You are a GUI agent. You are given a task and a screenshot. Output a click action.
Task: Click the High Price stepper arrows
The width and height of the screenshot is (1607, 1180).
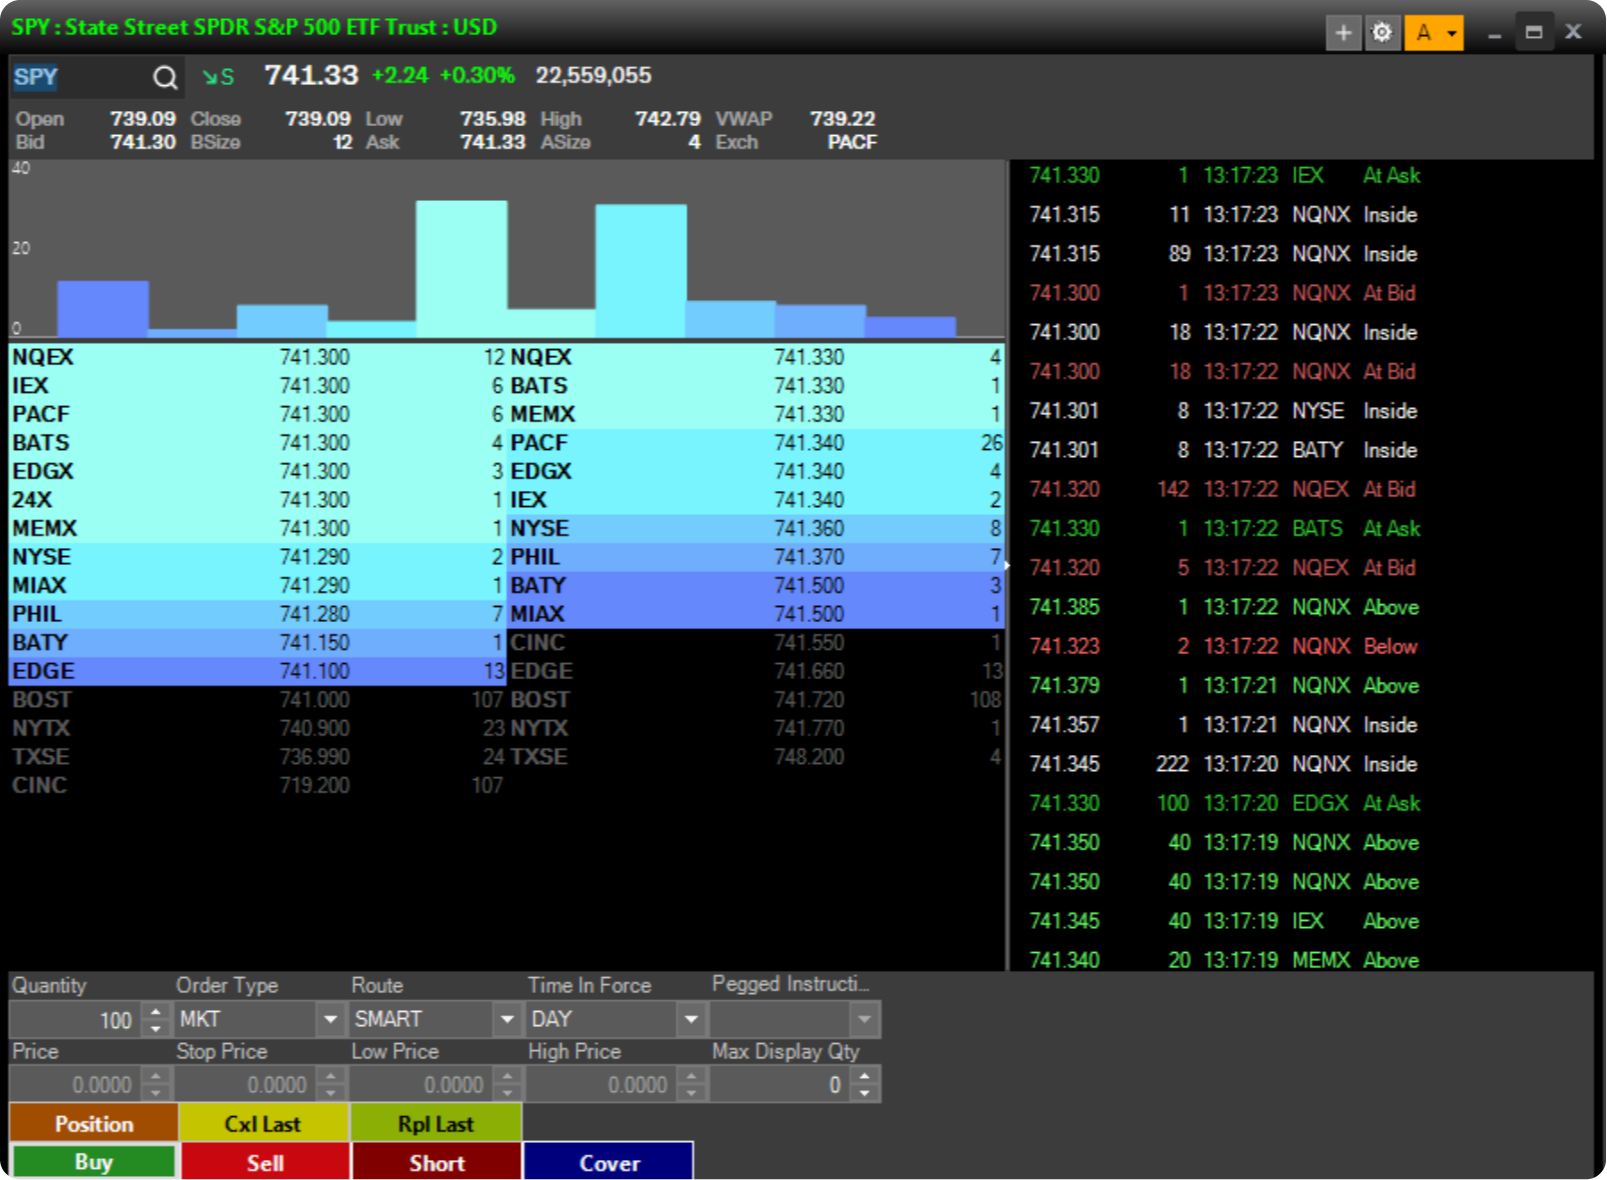tap(691, 1085)
